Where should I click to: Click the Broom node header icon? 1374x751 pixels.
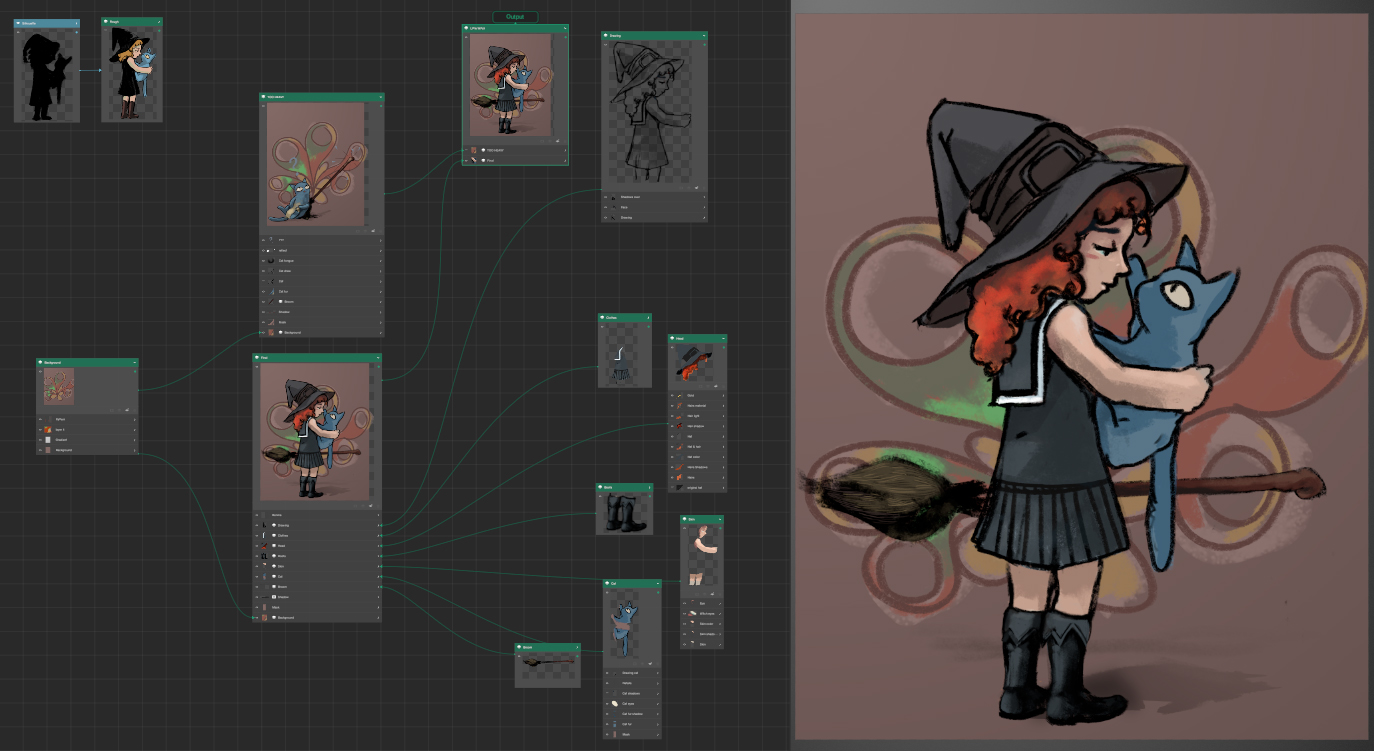click(519, 647)
